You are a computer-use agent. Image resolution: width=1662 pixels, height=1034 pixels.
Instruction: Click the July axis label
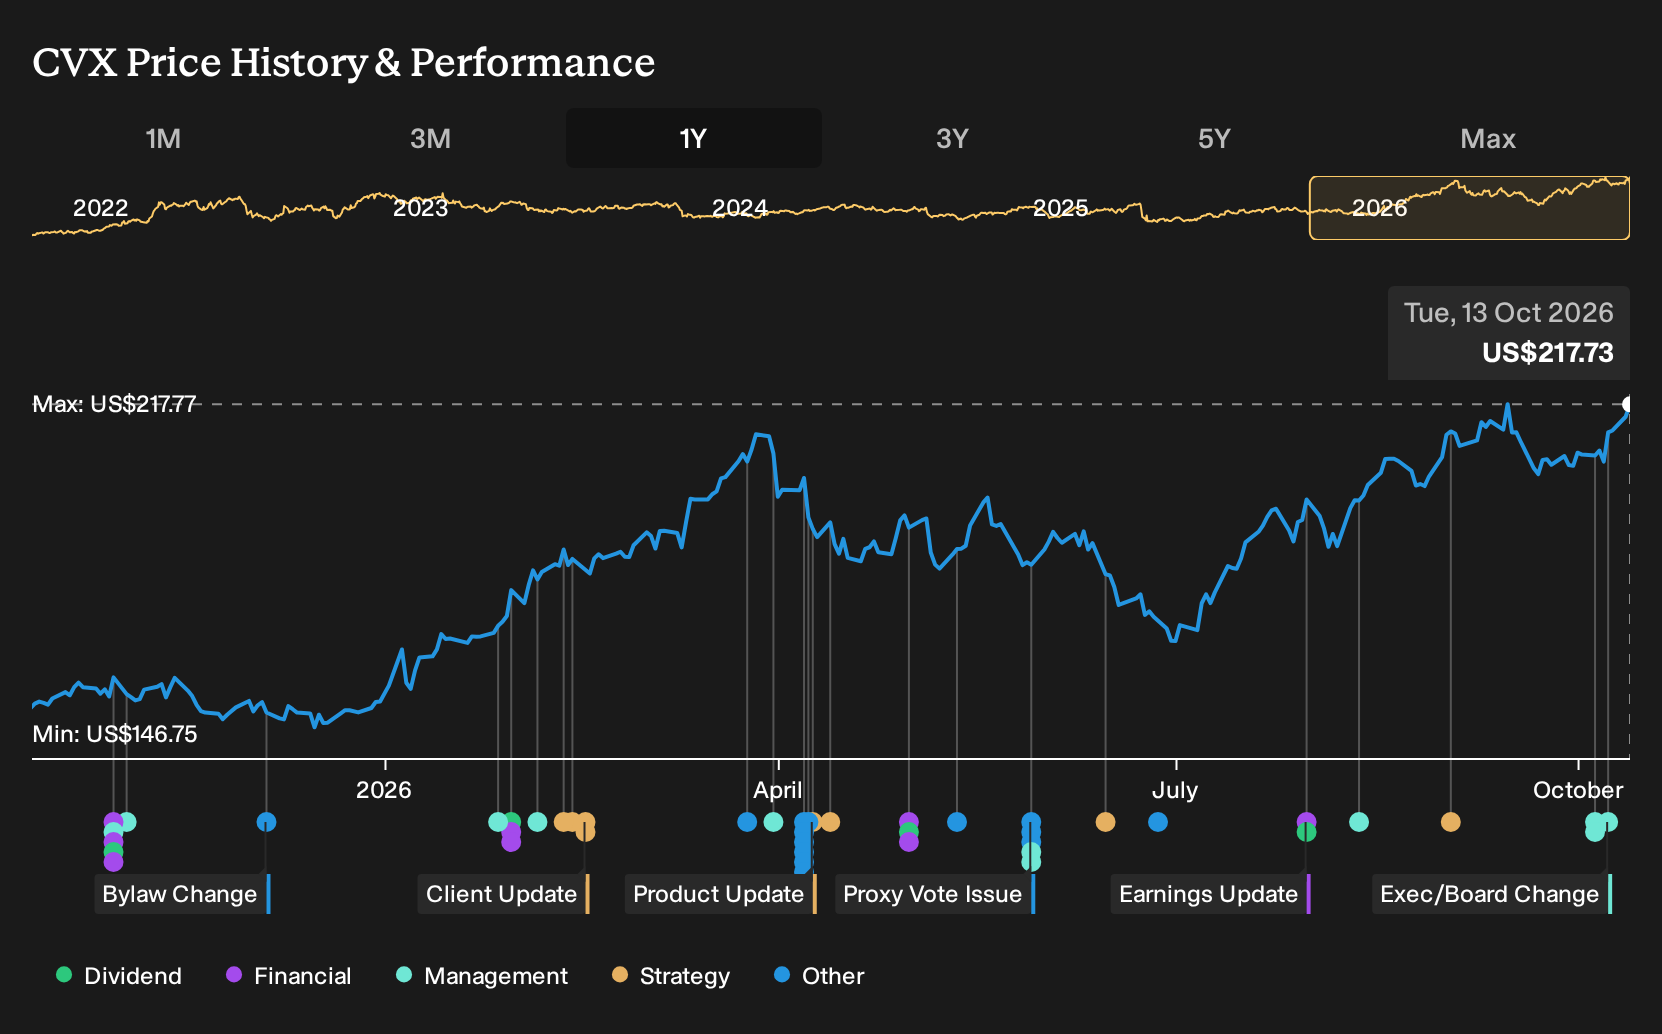[1175, 790]
